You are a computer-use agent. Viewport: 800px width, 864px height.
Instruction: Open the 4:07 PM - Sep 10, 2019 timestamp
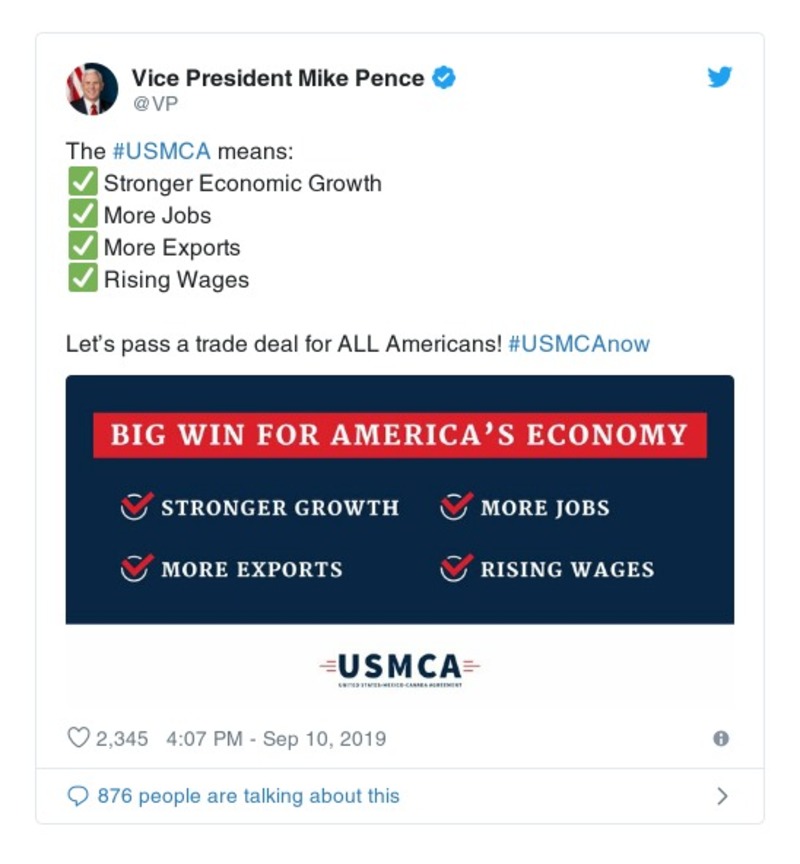[276, 739]
